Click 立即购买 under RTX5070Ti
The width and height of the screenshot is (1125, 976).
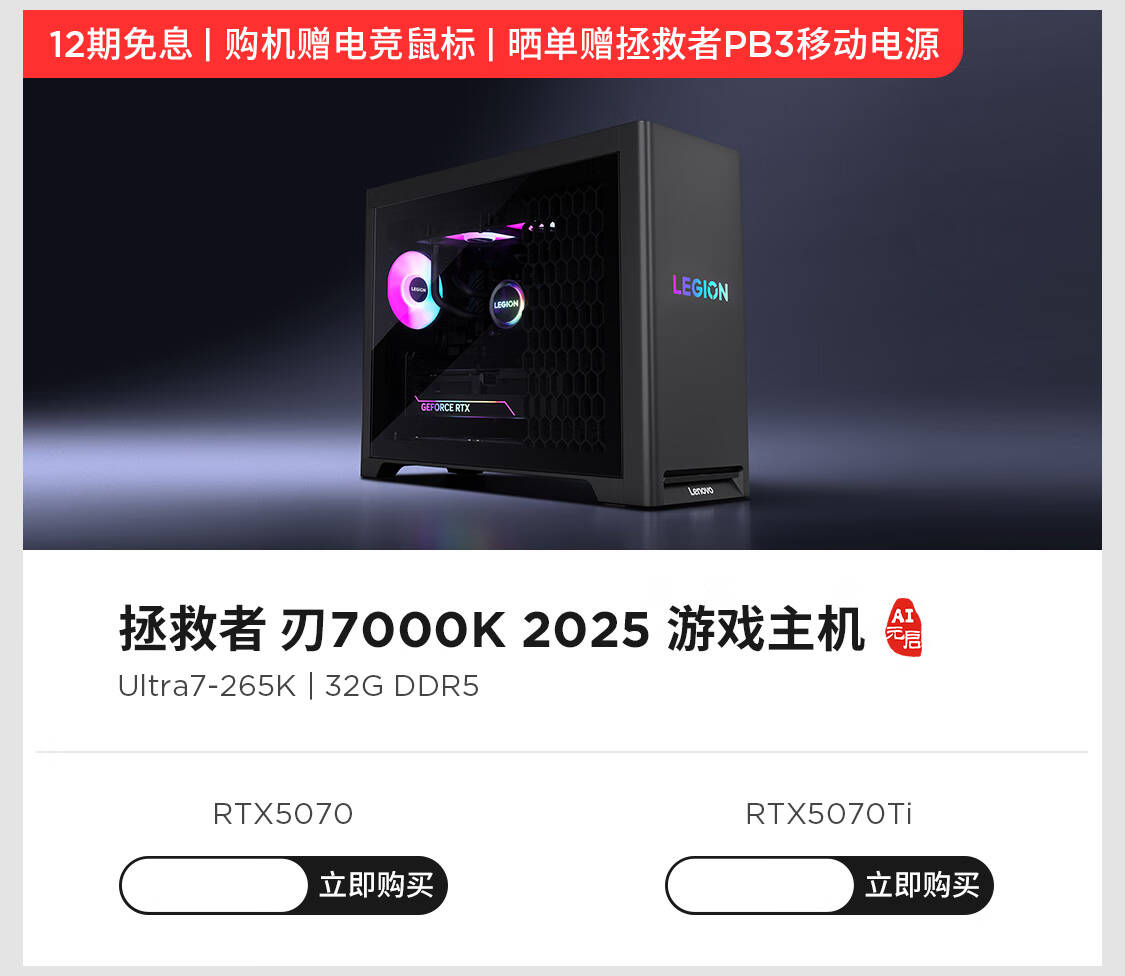922,885
